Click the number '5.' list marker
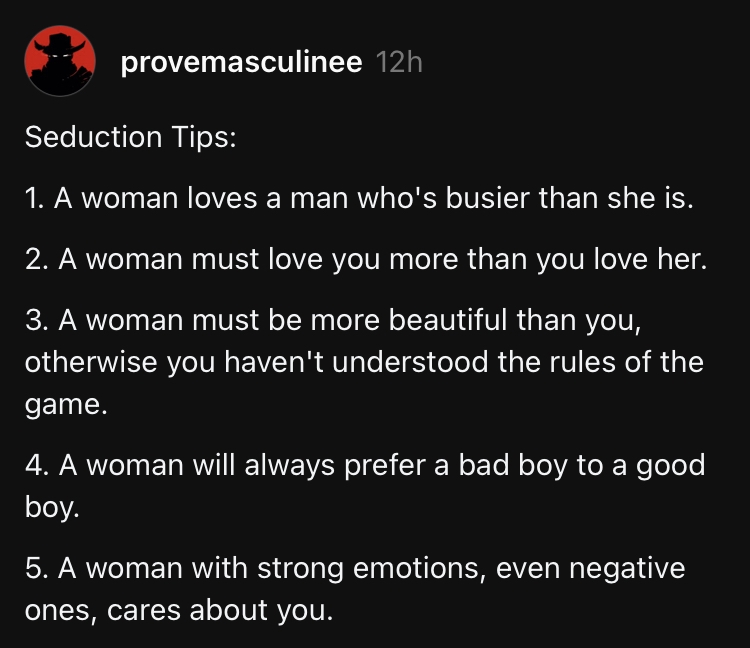This screenshot has width=750, height=648. coord(37,569)
